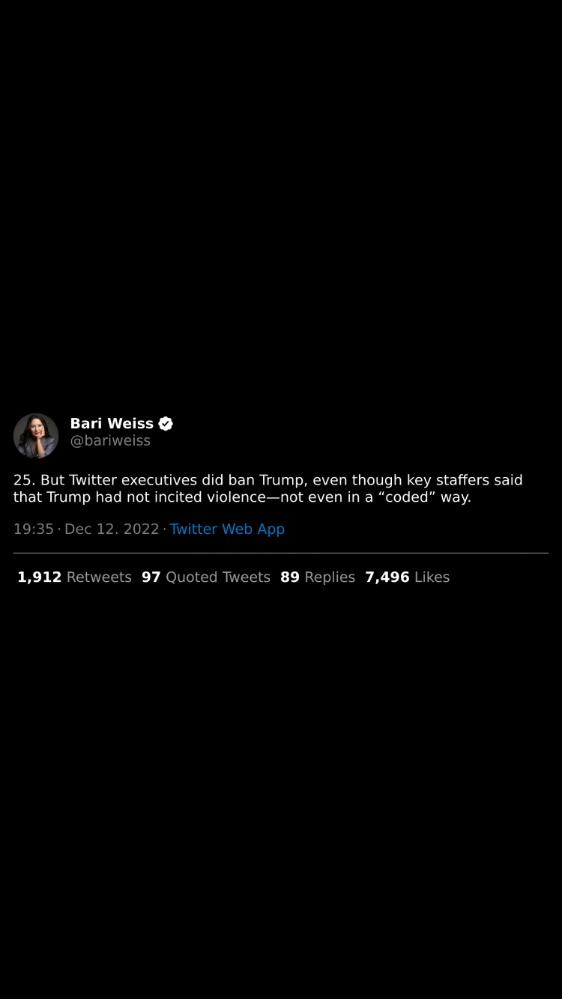Open the 89 Replies count
The height and width of the screenshot is (999, 562).
(x=317, y=577)
